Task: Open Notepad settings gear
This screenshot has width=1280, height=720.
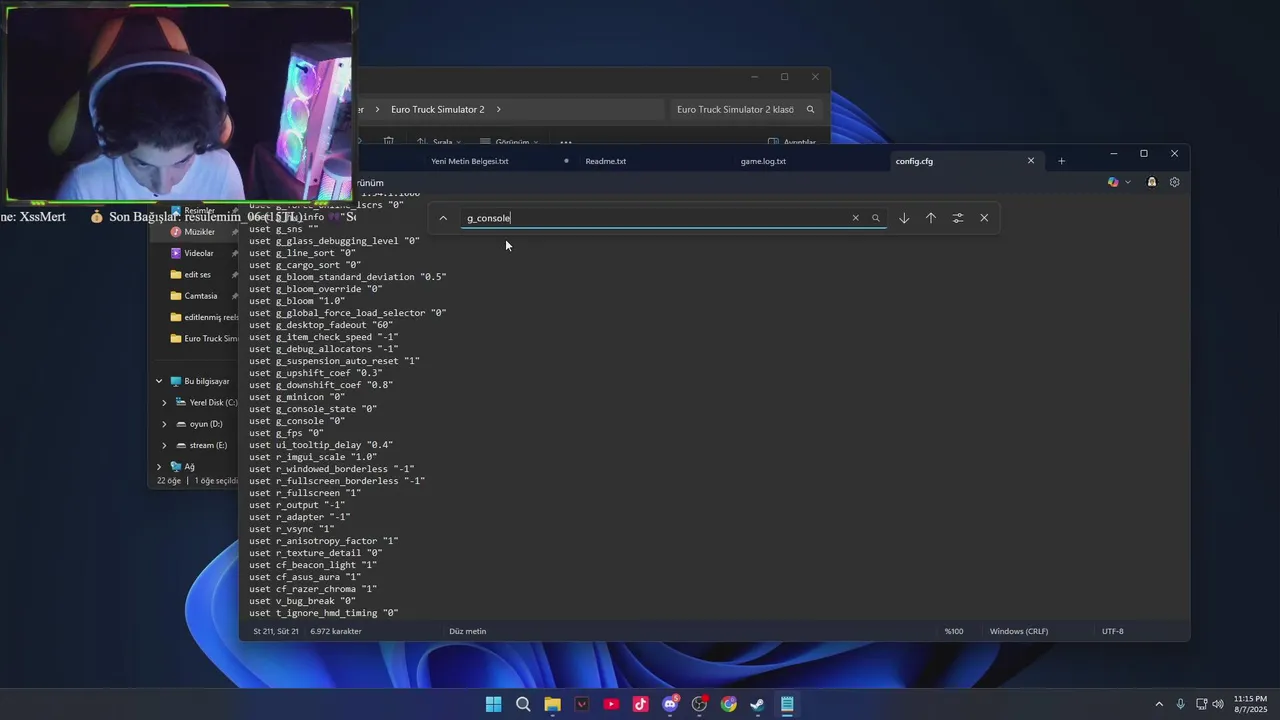Action: (1175, 182)
